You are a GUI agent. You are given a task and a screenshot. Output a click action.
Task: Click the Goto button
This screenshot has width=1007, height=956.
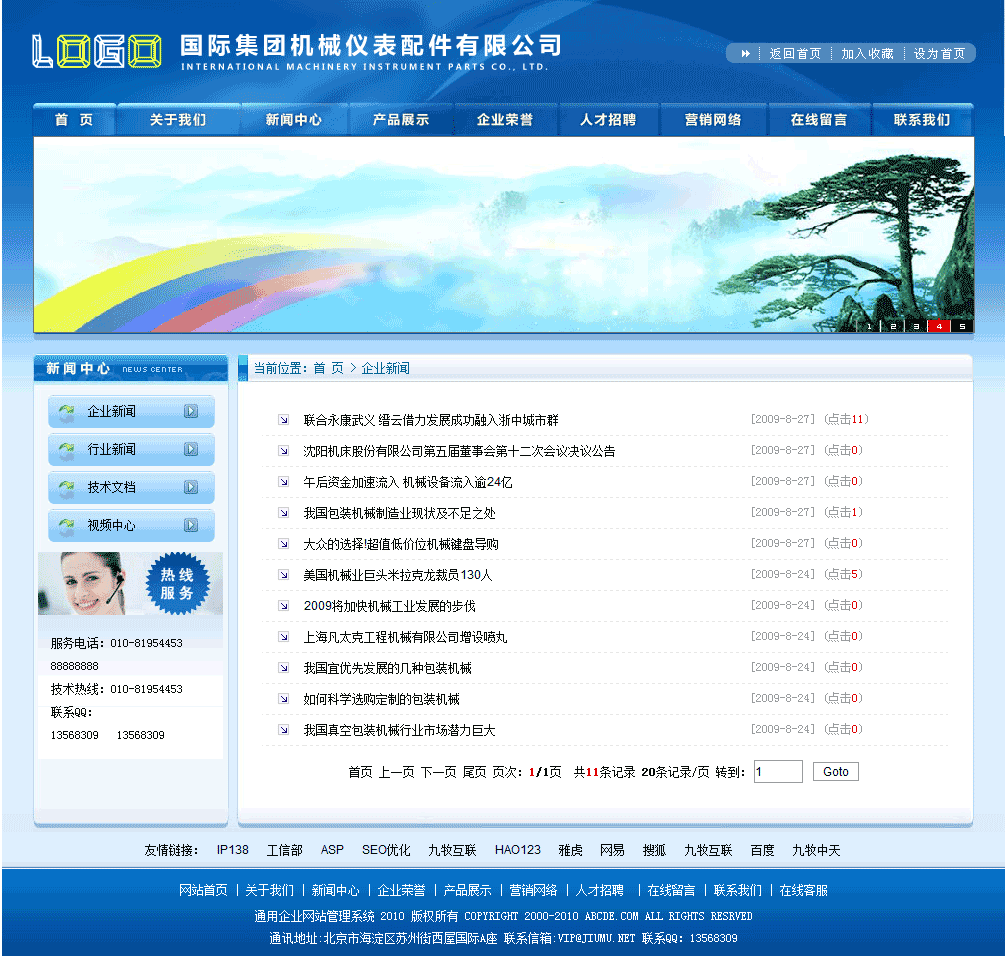(x=836, y=771)
